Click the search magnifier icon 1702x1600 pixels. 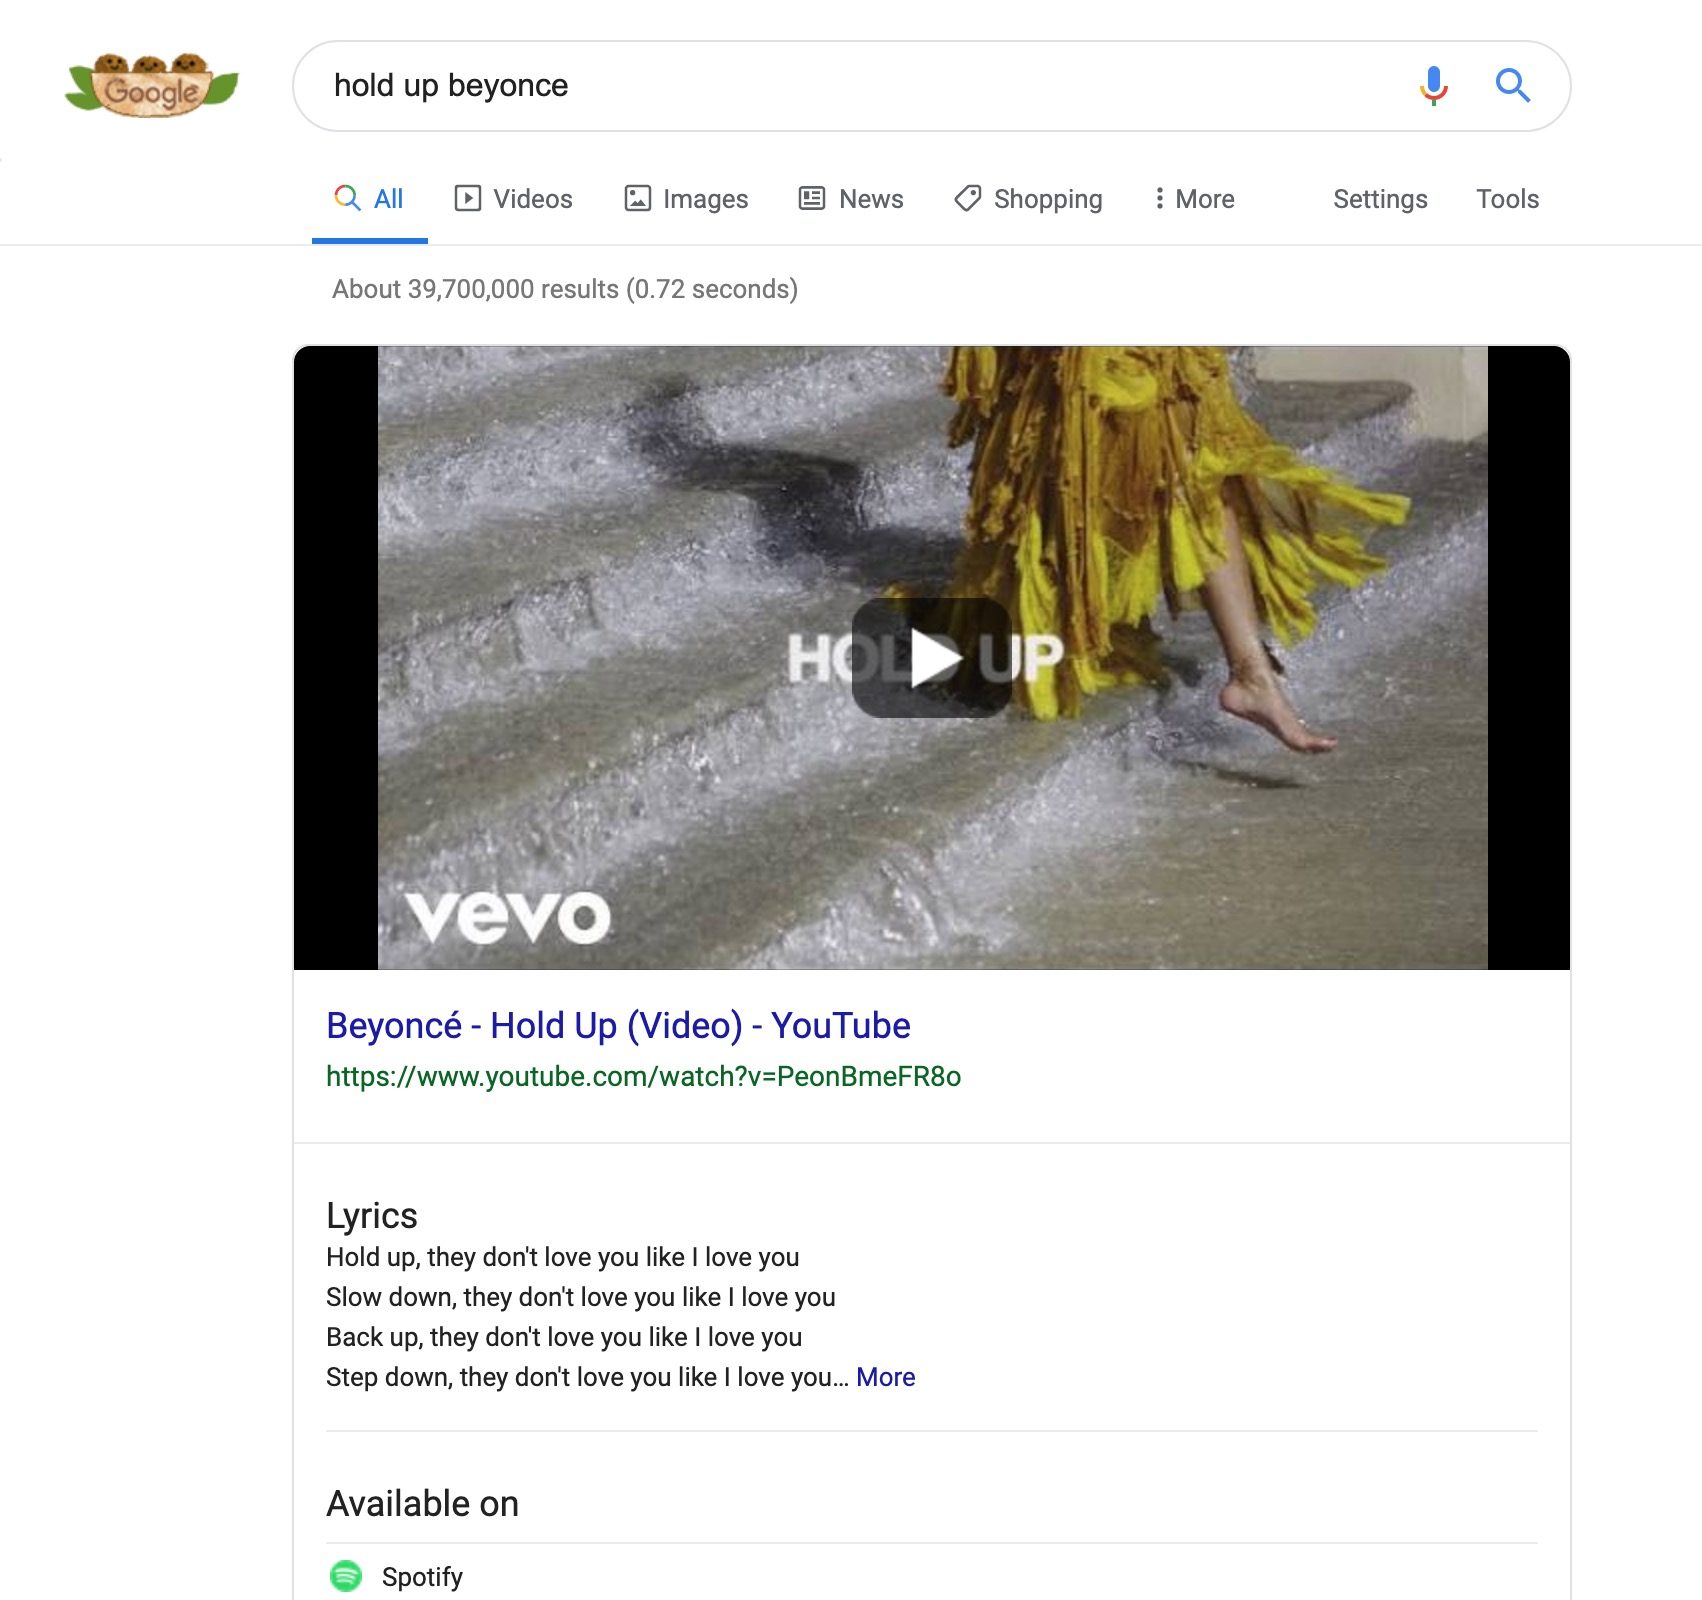click(x=1514, y=86)
